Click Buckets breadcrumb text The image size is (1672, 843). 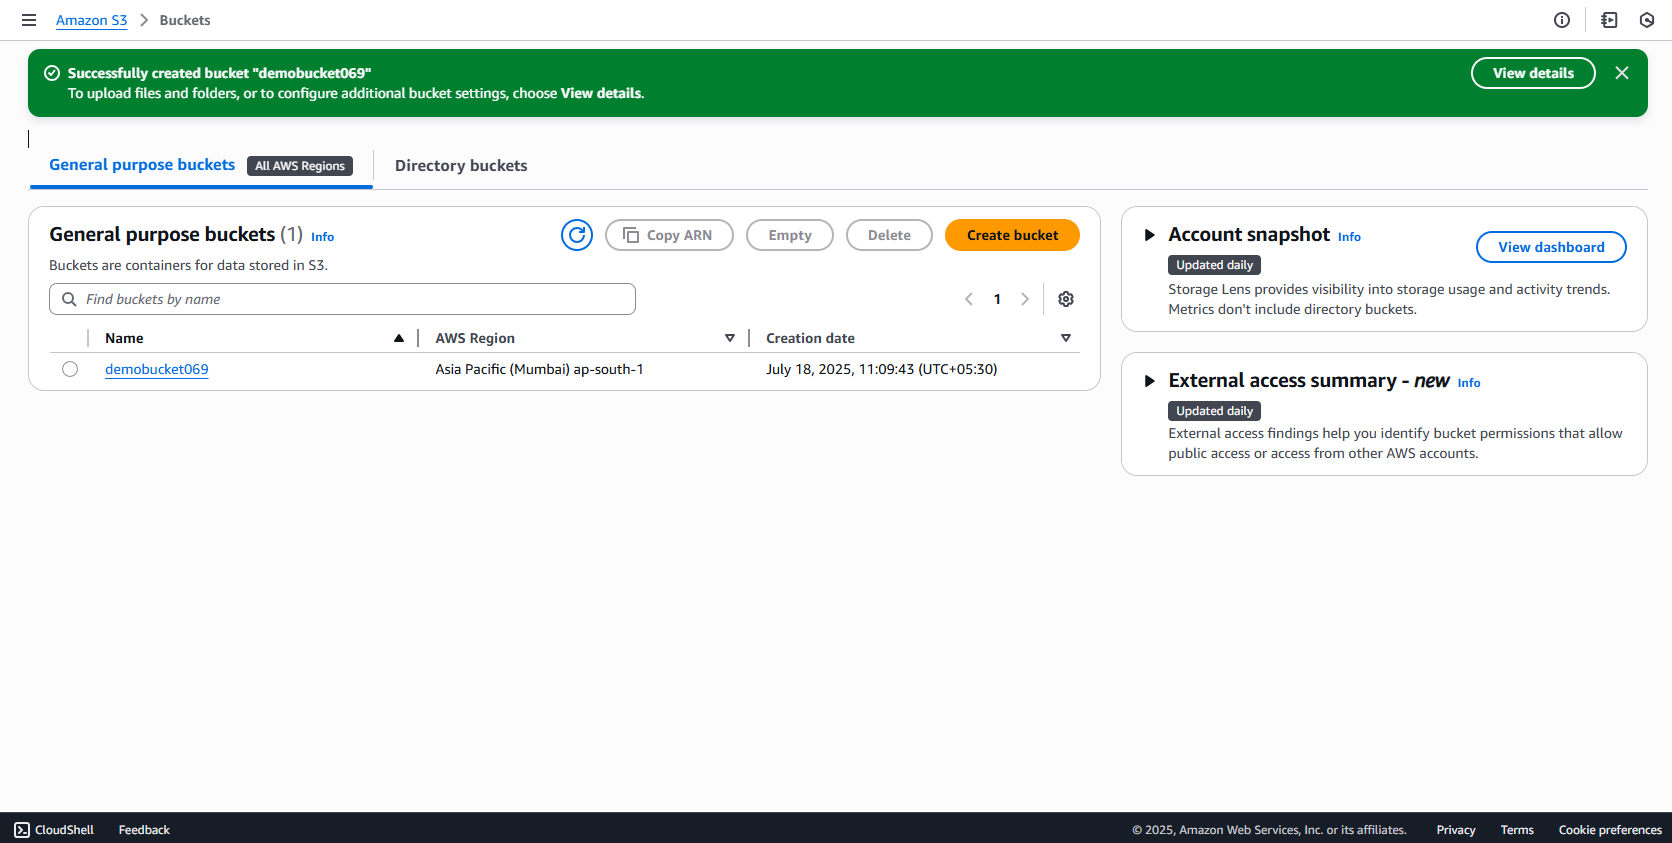tap(185, 20)
